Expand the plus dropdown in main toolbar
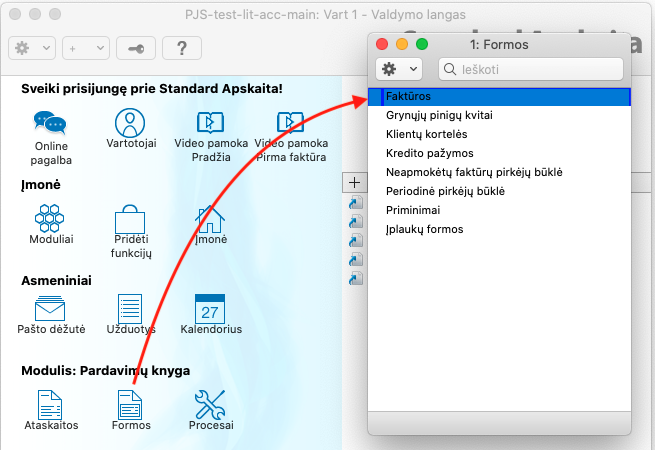655x450 pixels. [x=84, y=48]
